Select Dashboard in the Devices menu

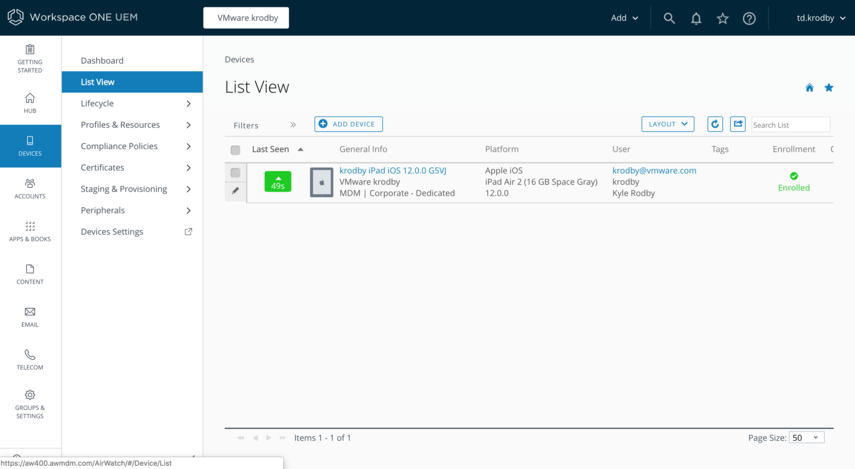pos(102,61)
